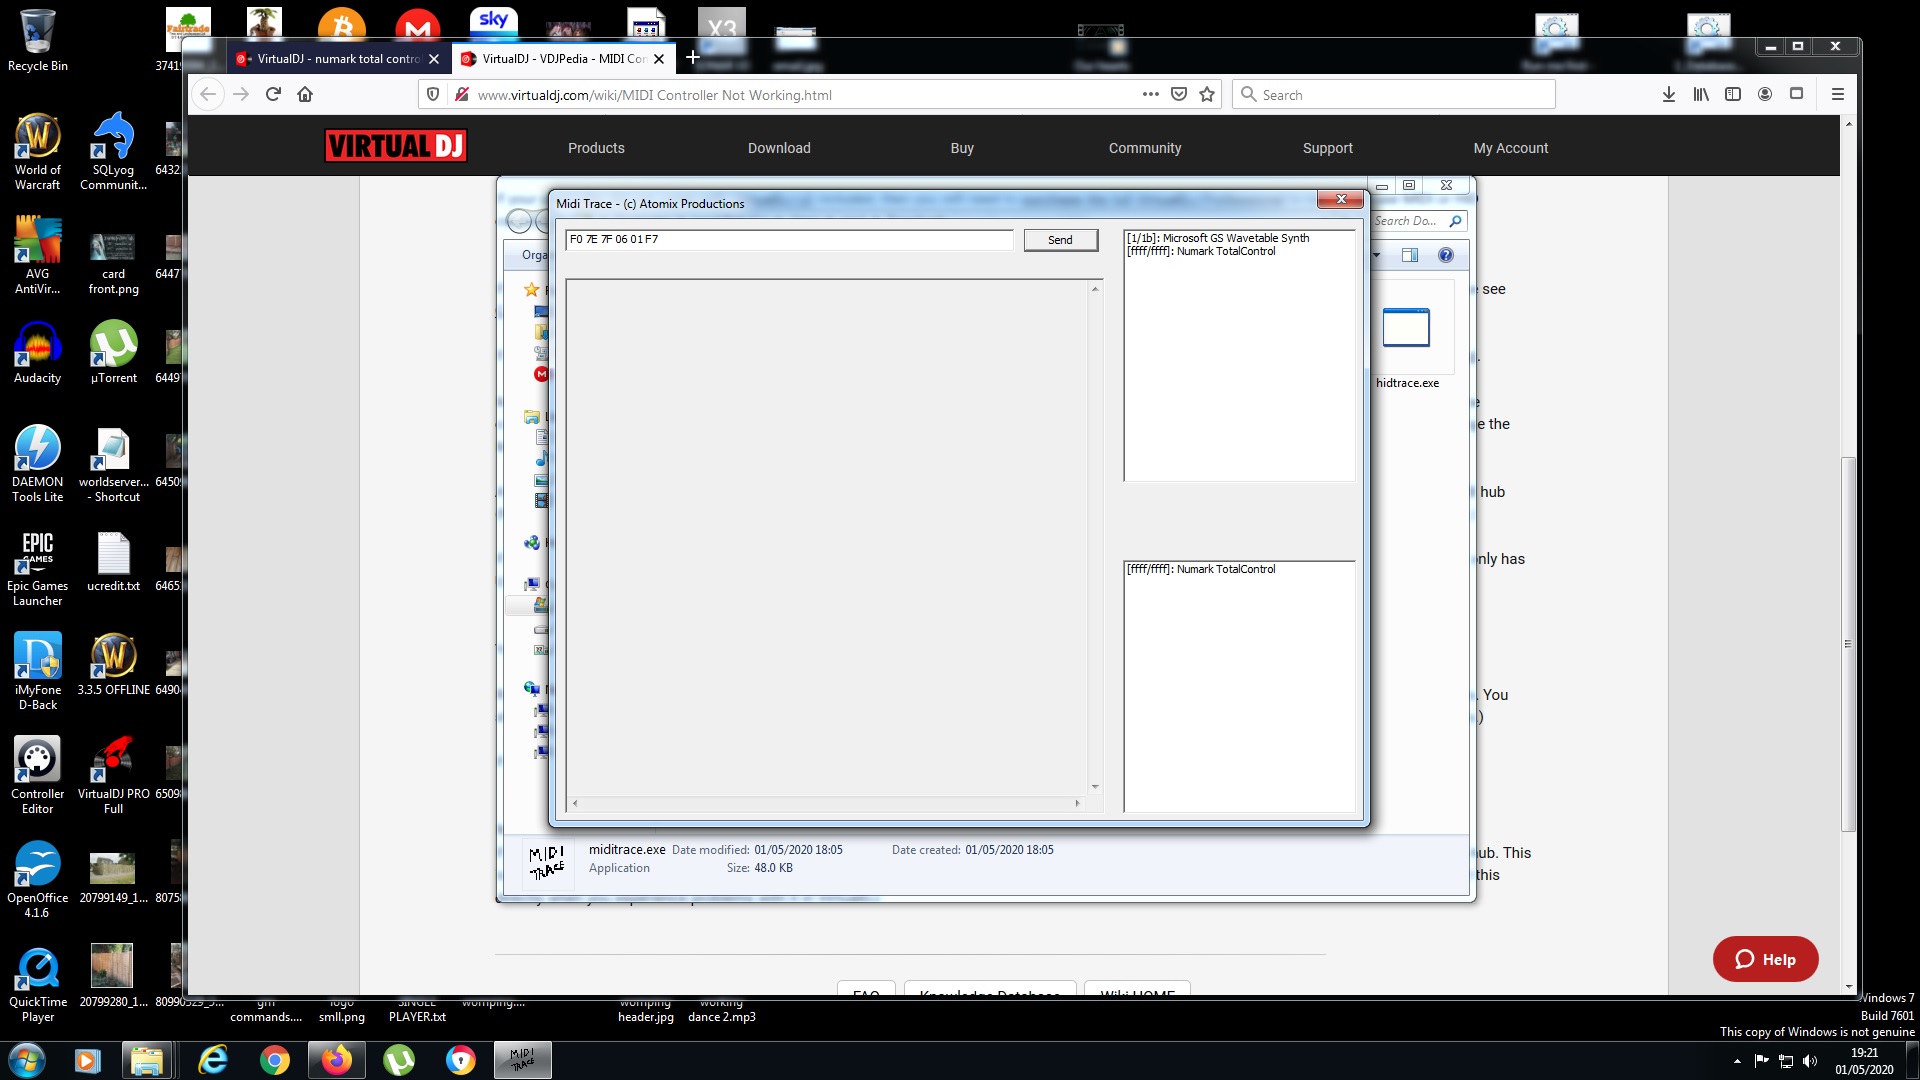Open page actions three-dot menu

(x=1151, y=94)
